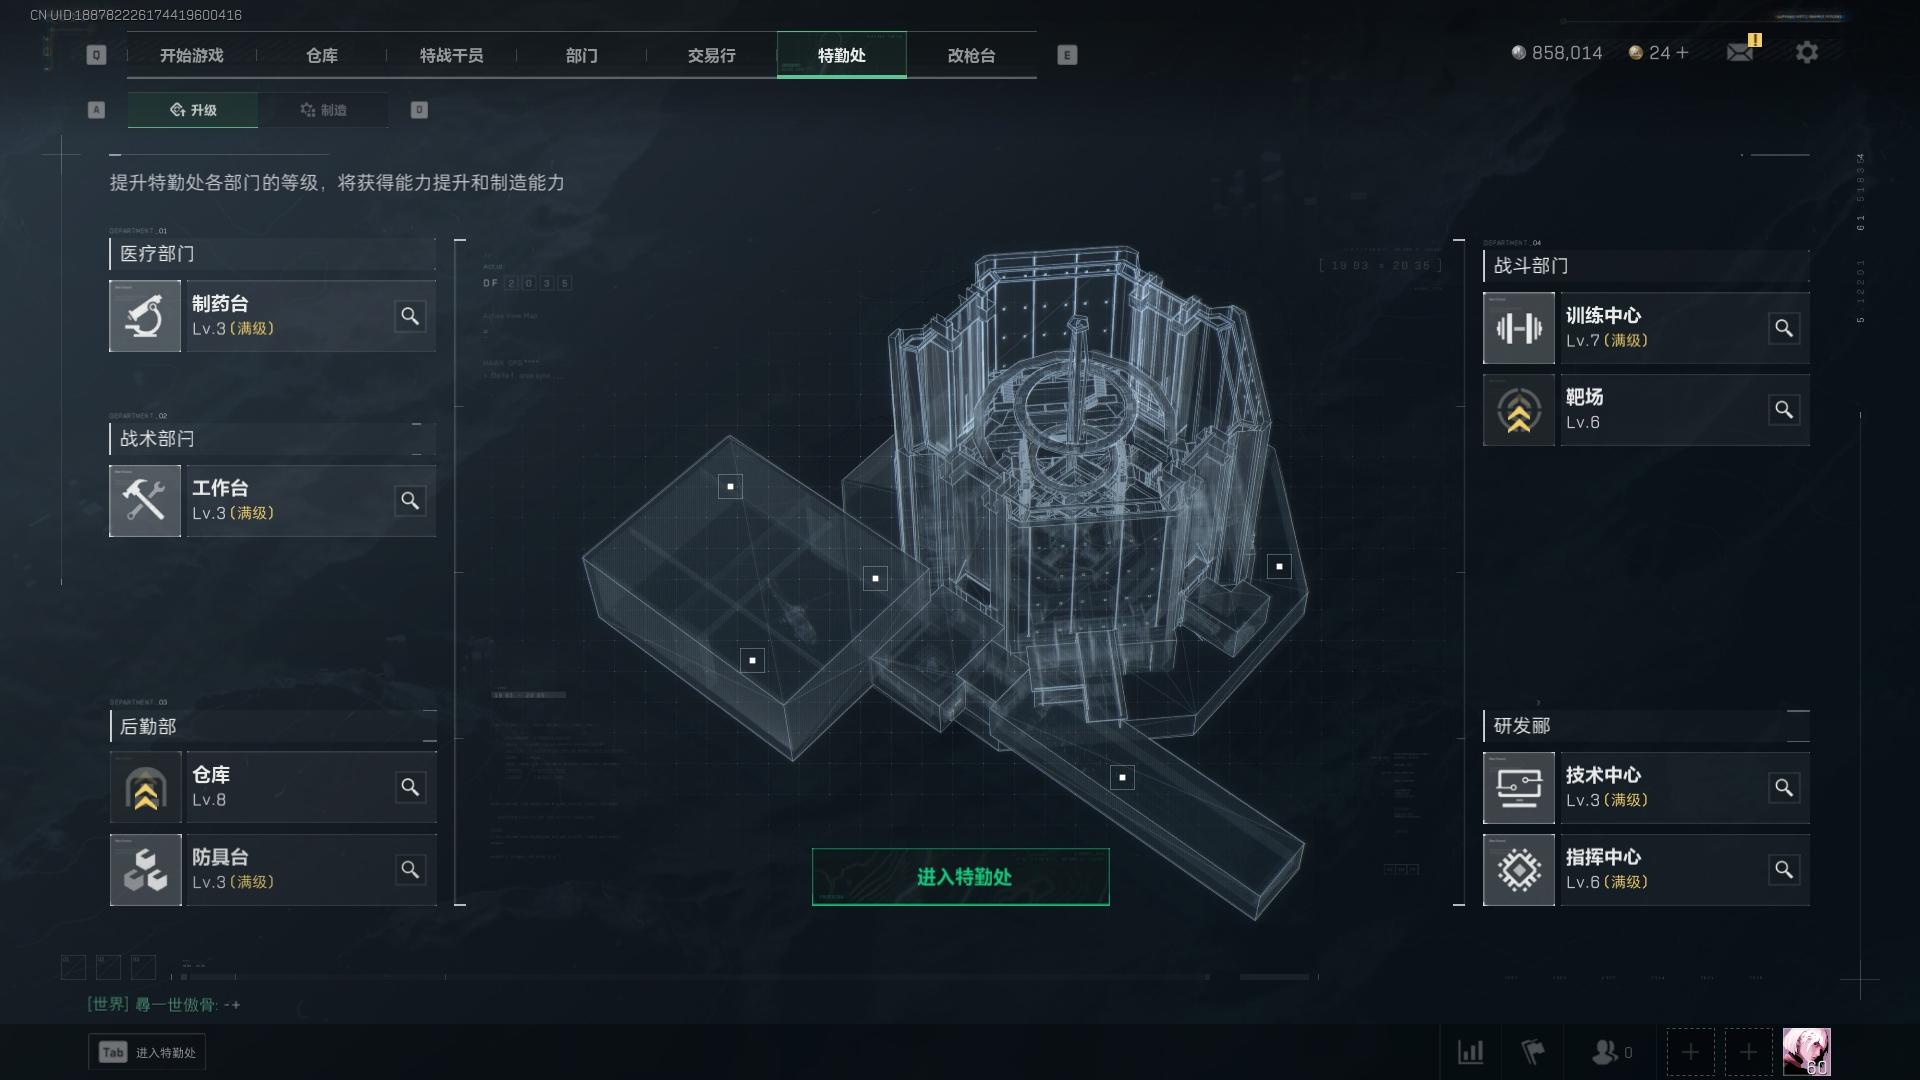The image size is (1920, 1080).
Task: Click the 工作台 hammer and wrench icon
Action: click(145, 501)
